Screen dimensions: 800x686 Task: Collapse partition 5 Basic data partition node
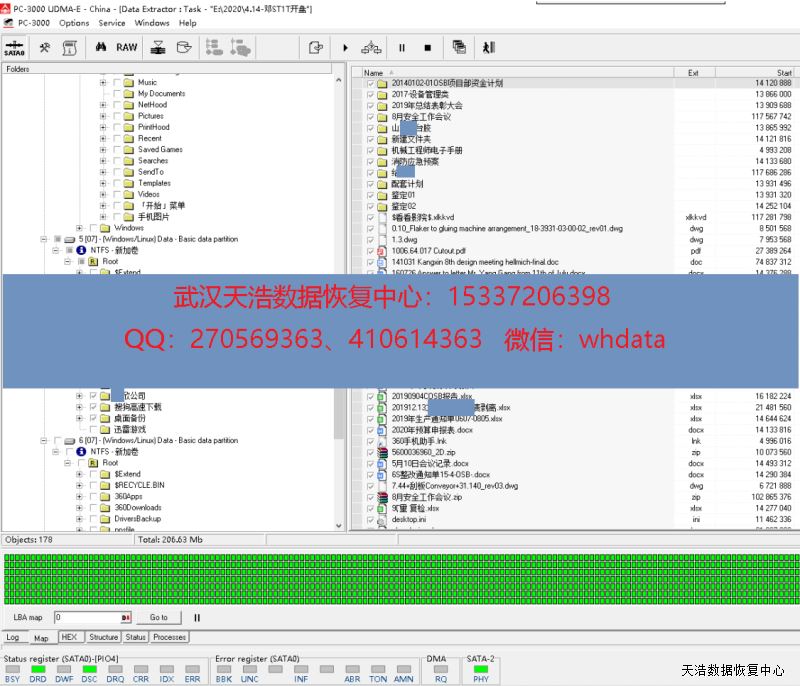44,240
